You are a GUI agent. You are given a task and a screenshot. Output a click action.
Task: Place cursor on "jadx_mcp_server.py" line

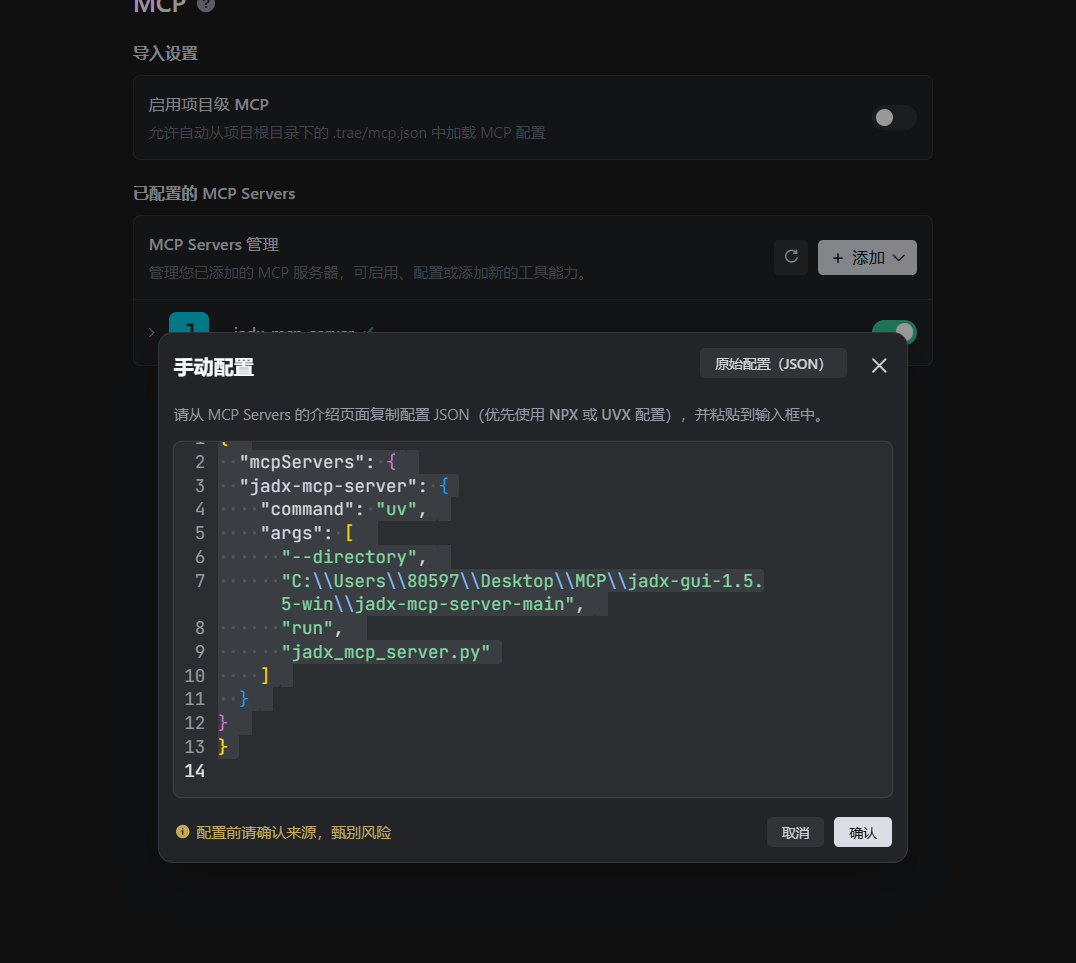tap(385, 652)
